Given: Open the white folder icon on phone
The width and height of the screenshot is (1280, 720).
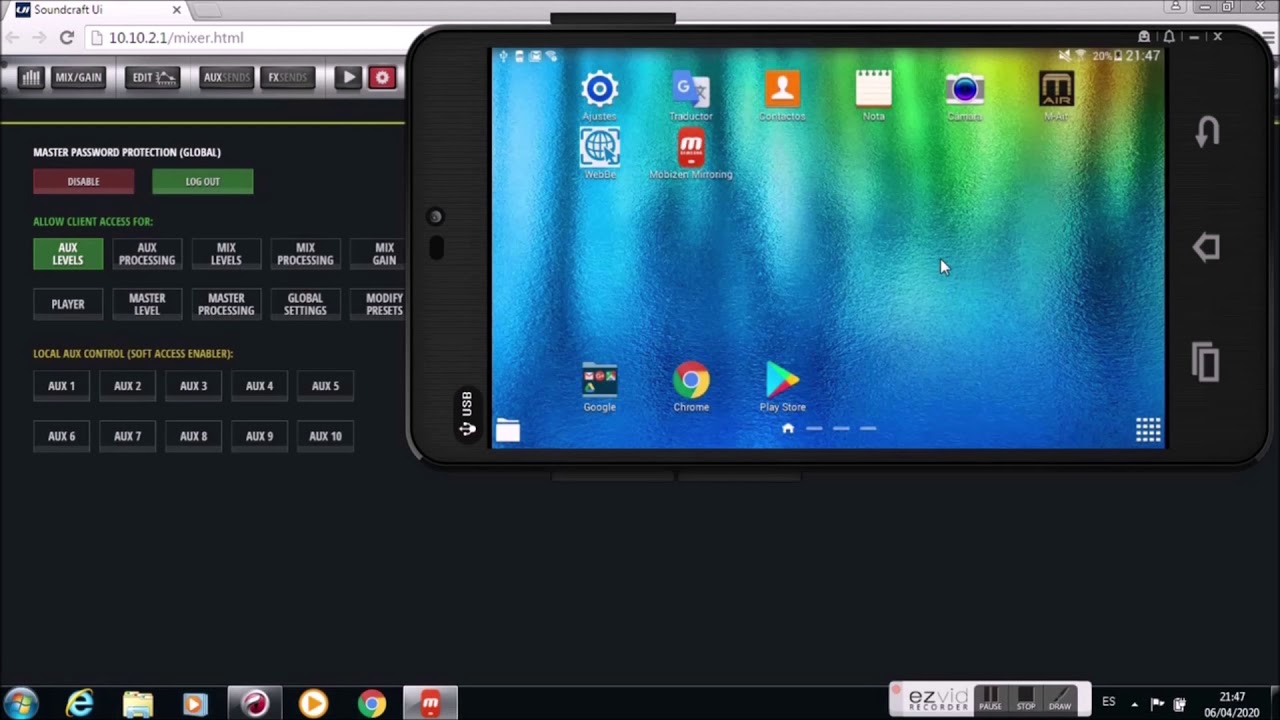Looking at the screenshot, I should pos(508,431).
